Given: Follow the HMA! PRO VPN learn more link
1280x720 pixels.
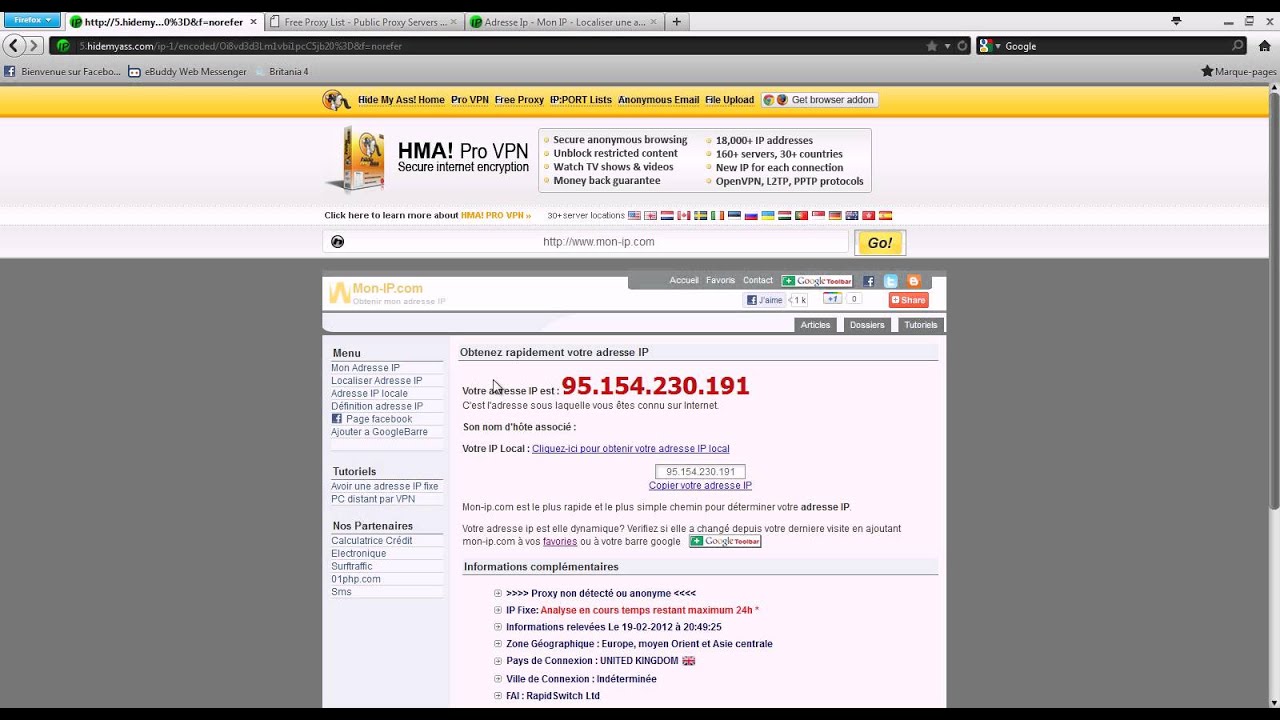Looking at the screenshot, I should [x=496, y=215].
